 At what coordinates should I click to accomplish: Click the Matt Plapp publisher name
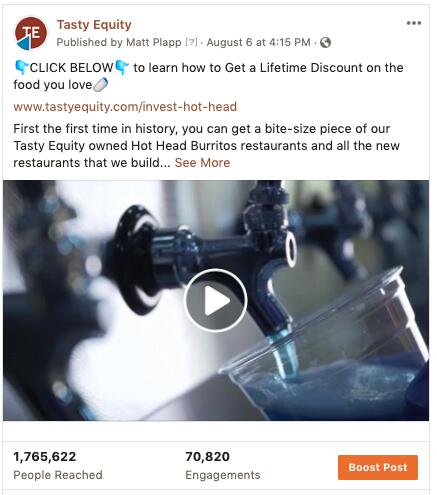[154, 43]
